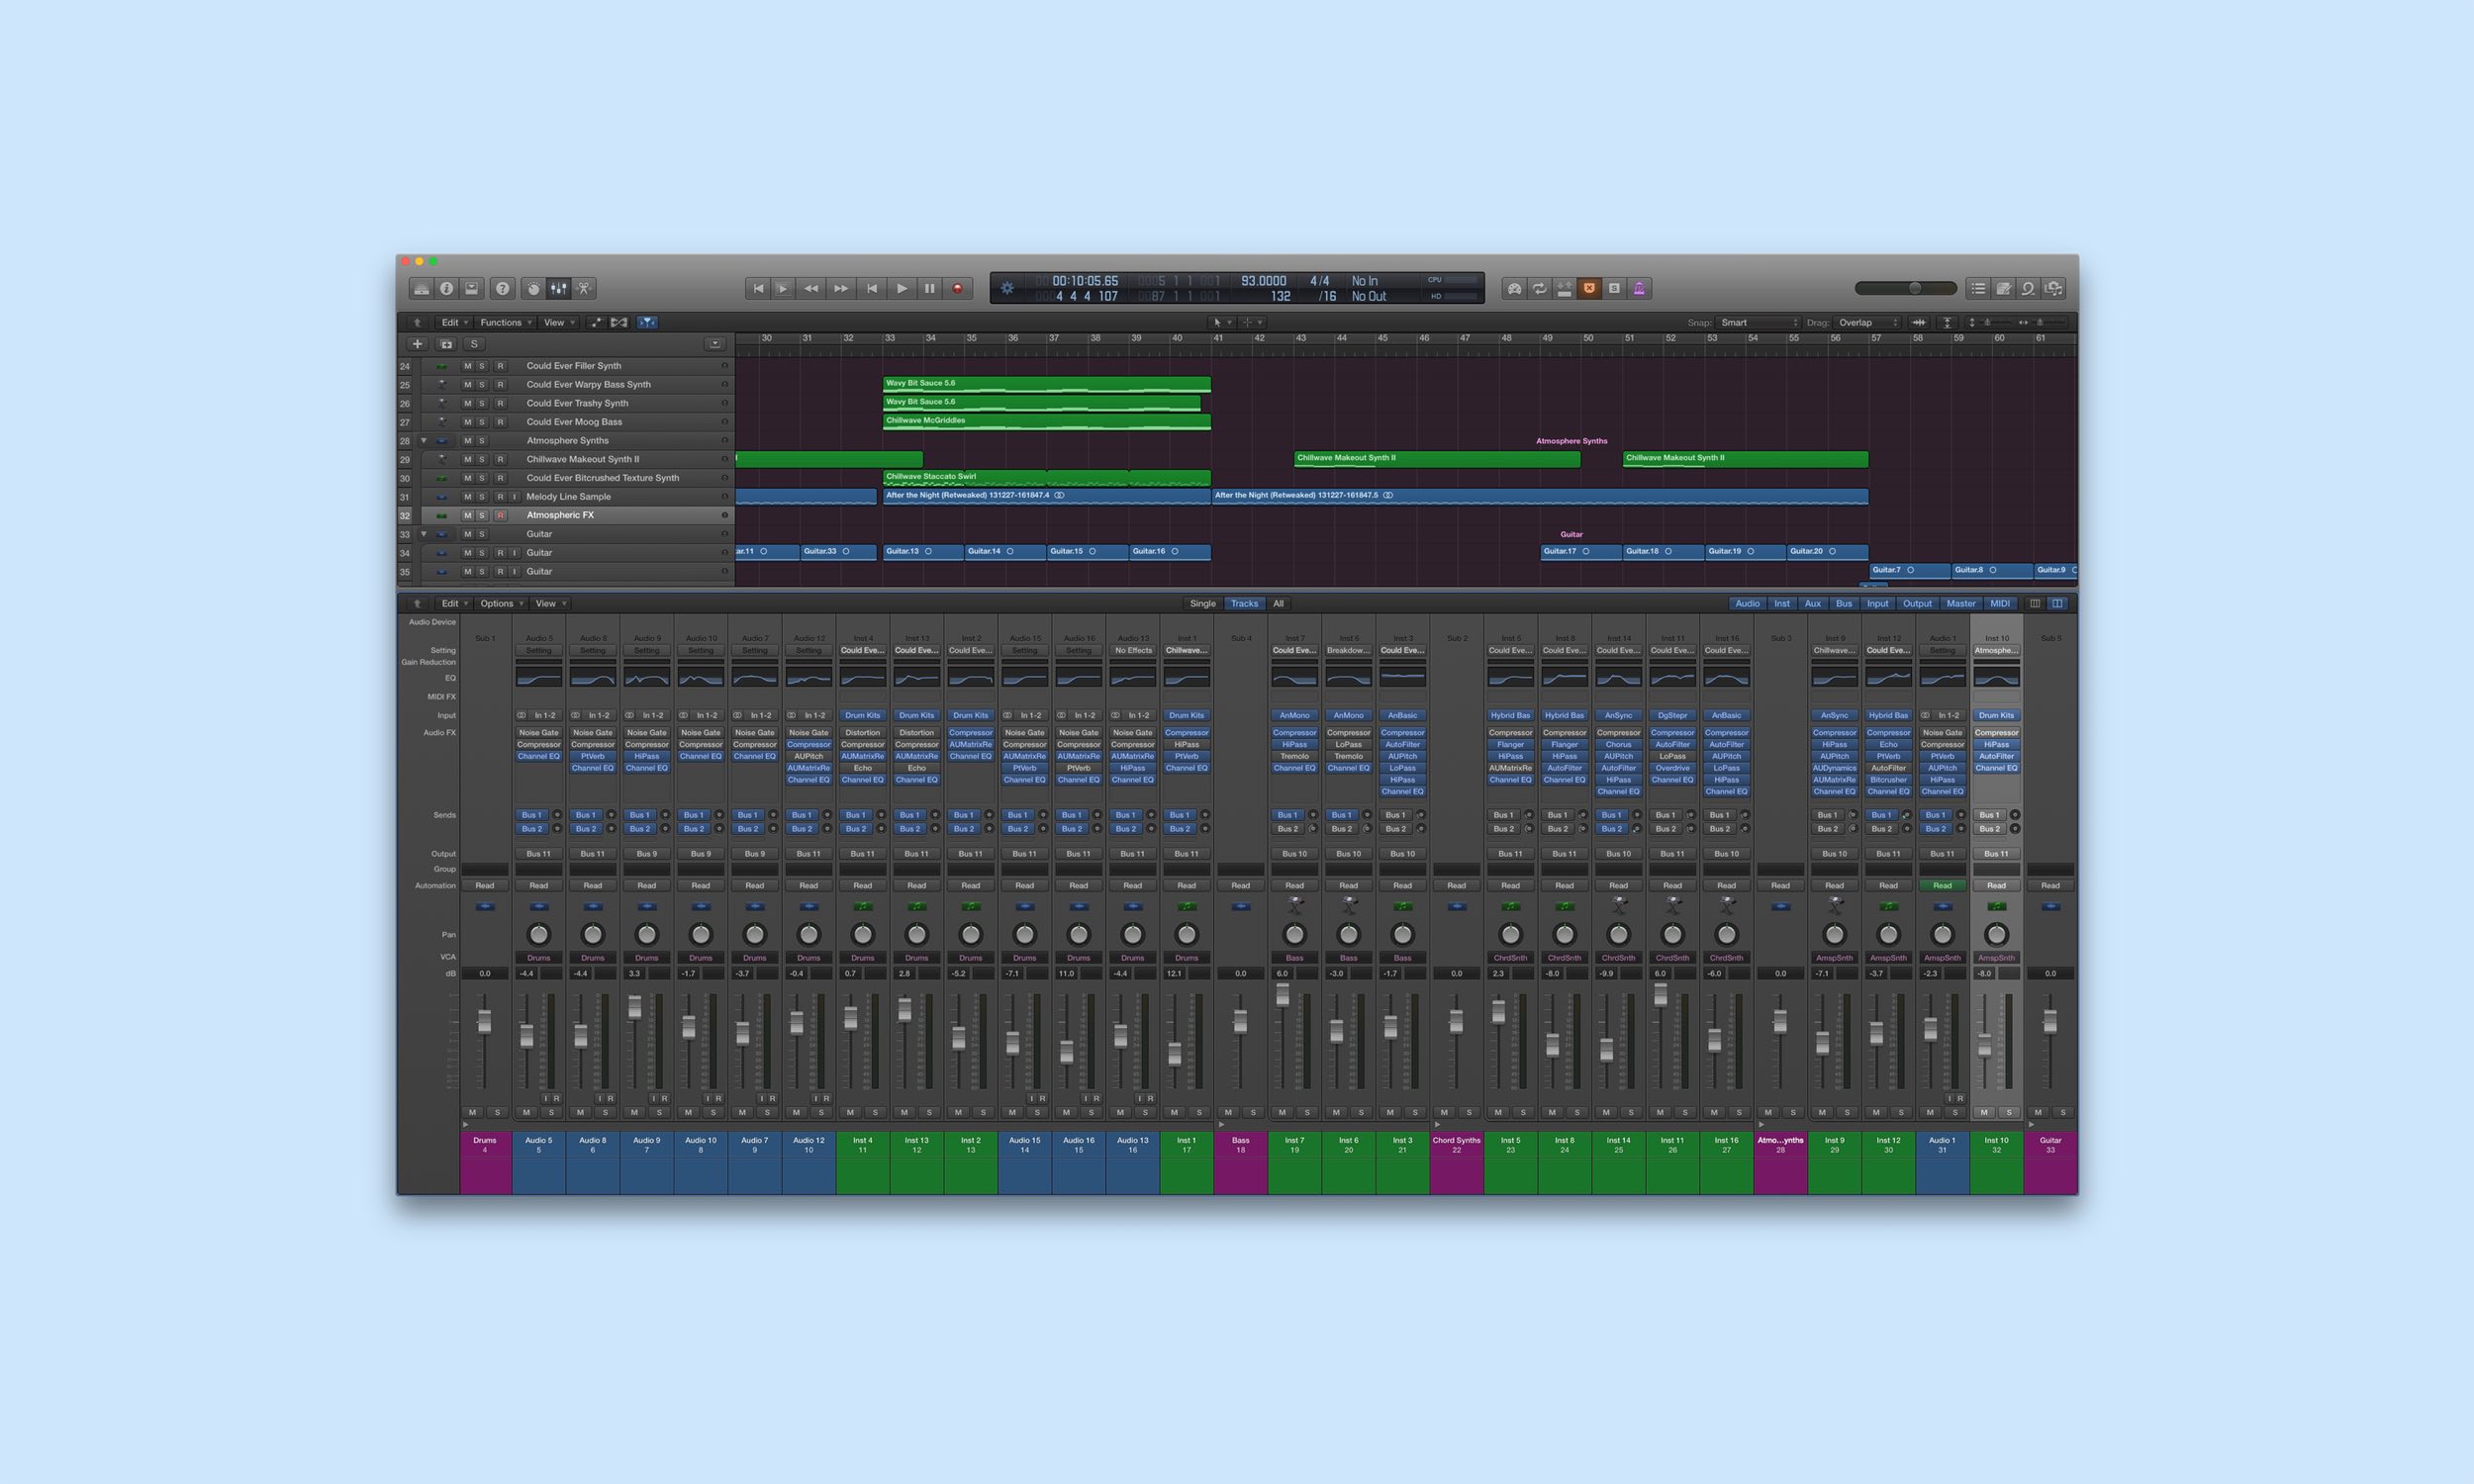
Task: Toggle Waveform Zoom button
Action: click(x=1919, y=322)
